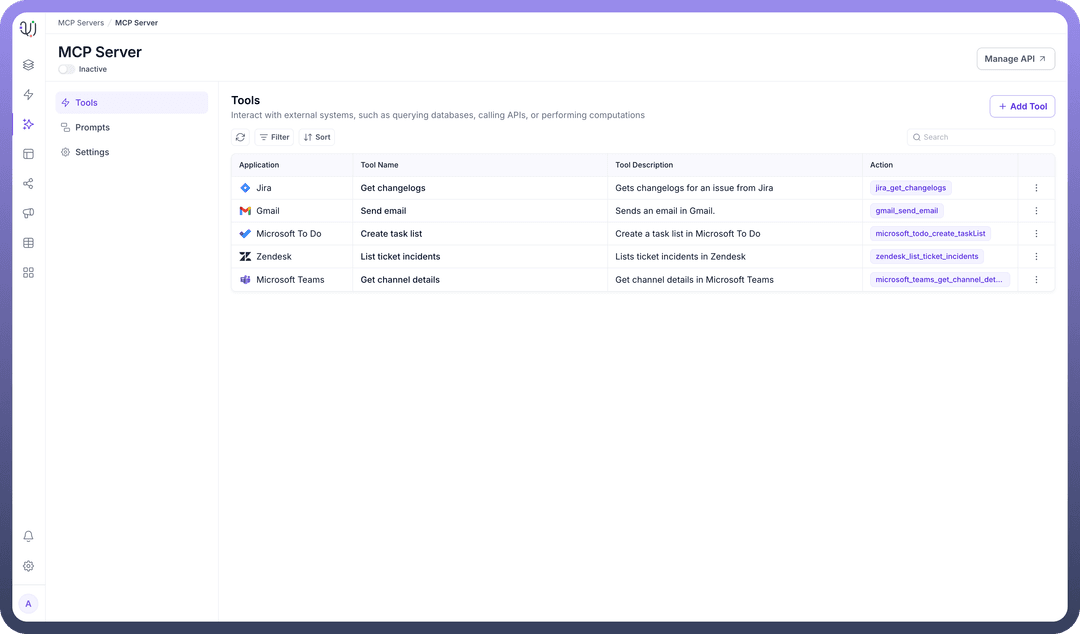Click the Search input field
Screen dimensions: 1080x634
pos(985,137)
